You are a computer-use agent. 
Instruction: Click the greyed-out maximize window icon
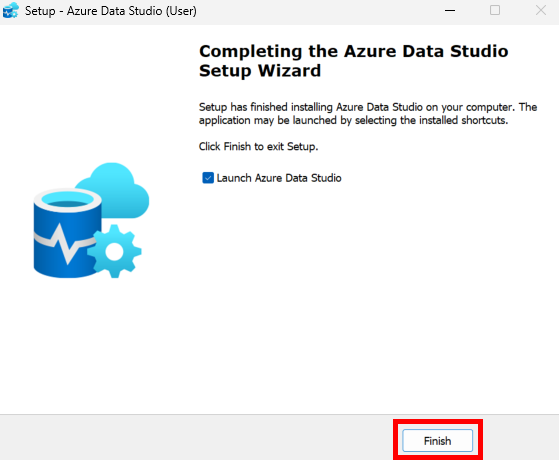[x=495, y=10]
